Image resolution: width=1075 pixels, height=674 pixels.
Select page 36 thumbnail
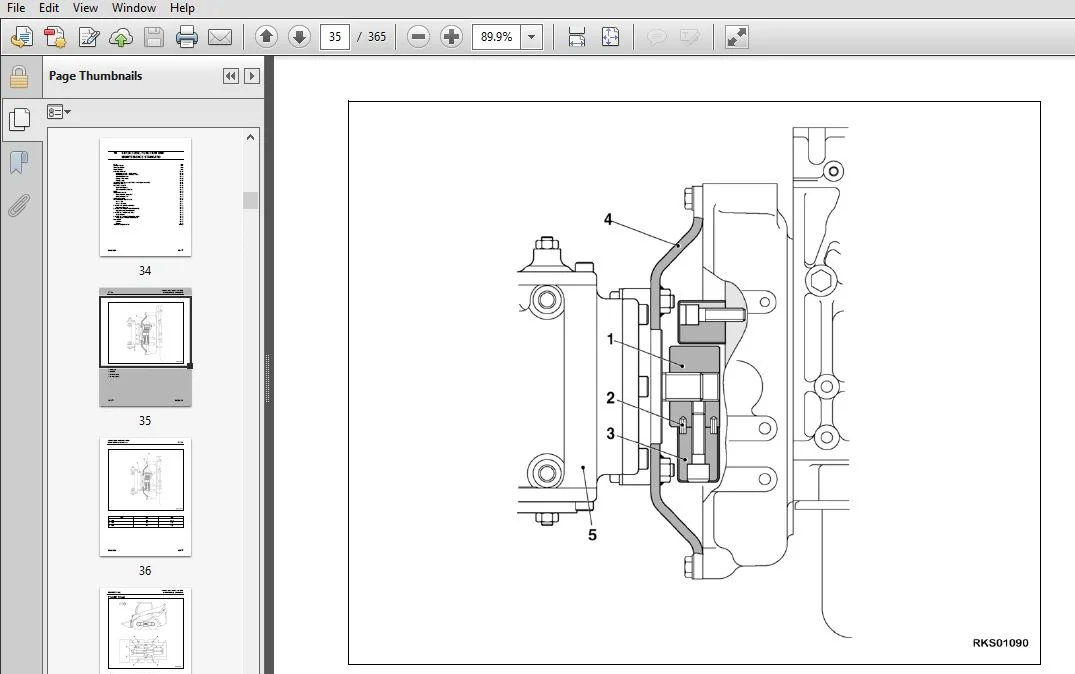pos(145,497)
